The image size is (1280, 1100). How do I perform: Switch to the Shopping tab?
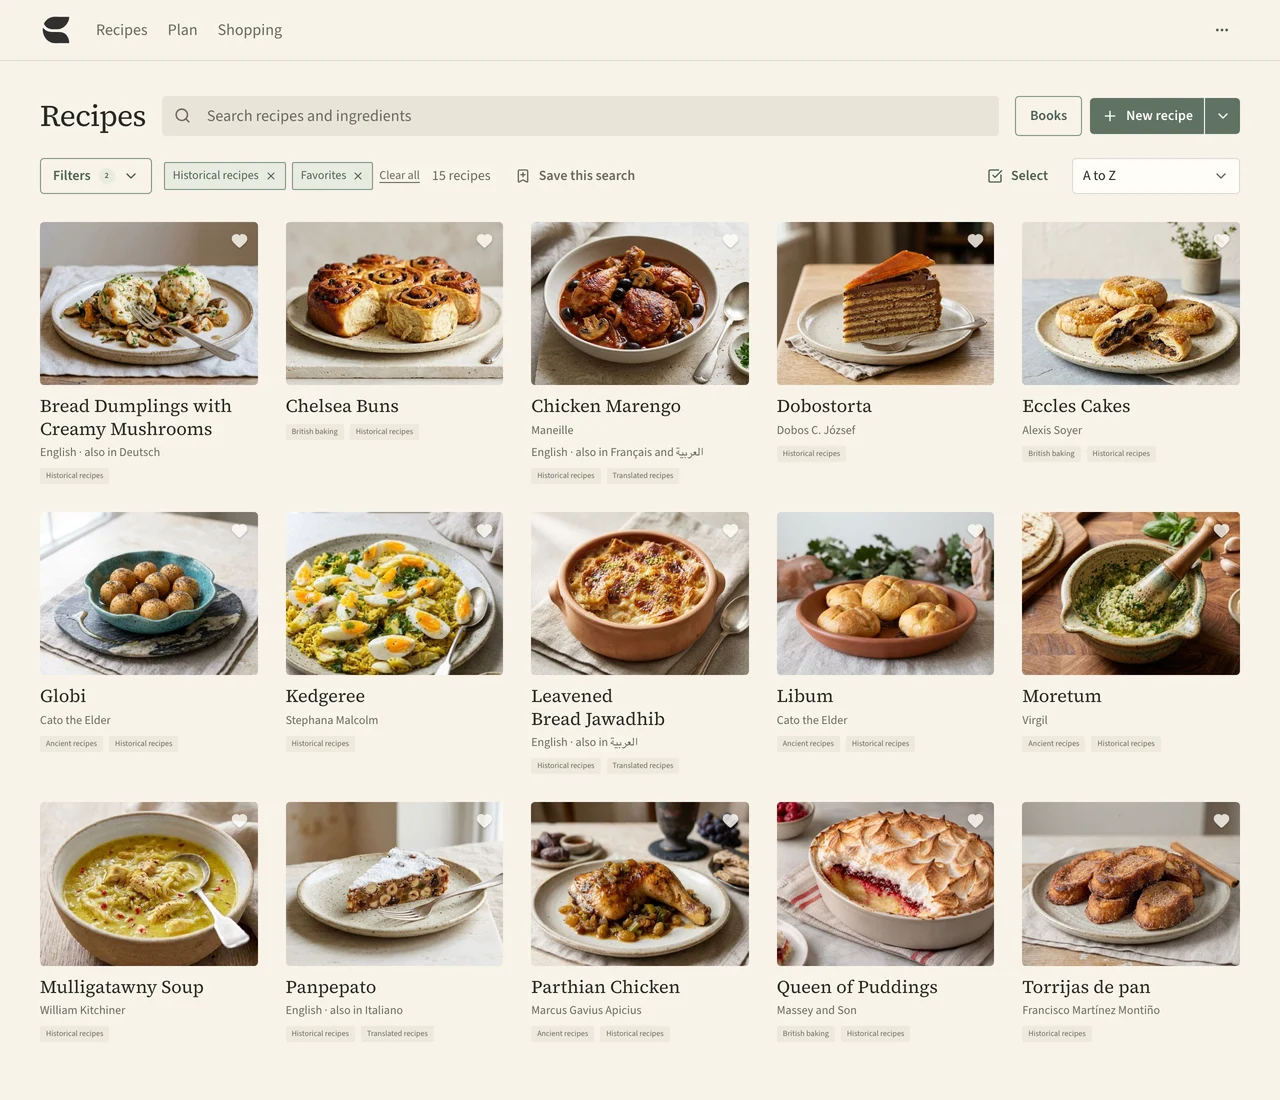pyautogui.click(x=250, y=30)
